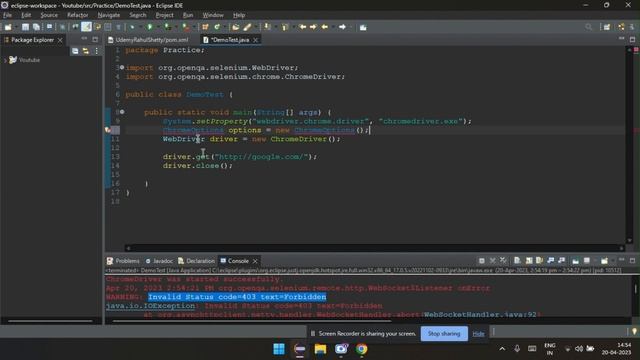The width and height of the screenshot is (640, 360).
Task: Close the DemoTest.java editor tab
Action: (x=256, y=40)
